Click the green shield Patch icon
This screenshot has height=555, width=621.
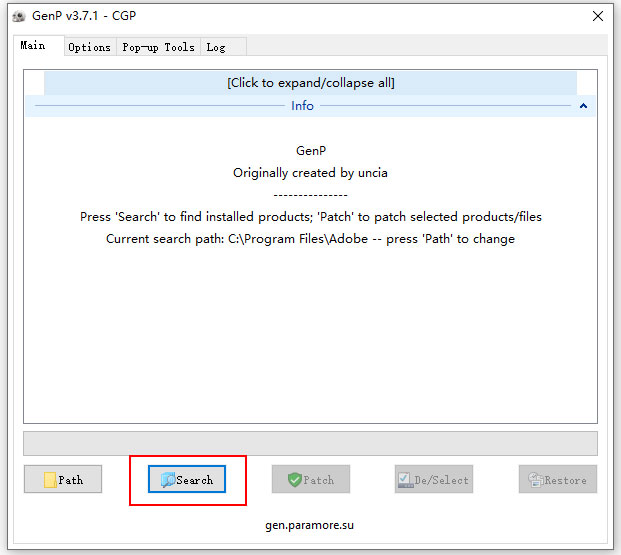tap(294, 480)
